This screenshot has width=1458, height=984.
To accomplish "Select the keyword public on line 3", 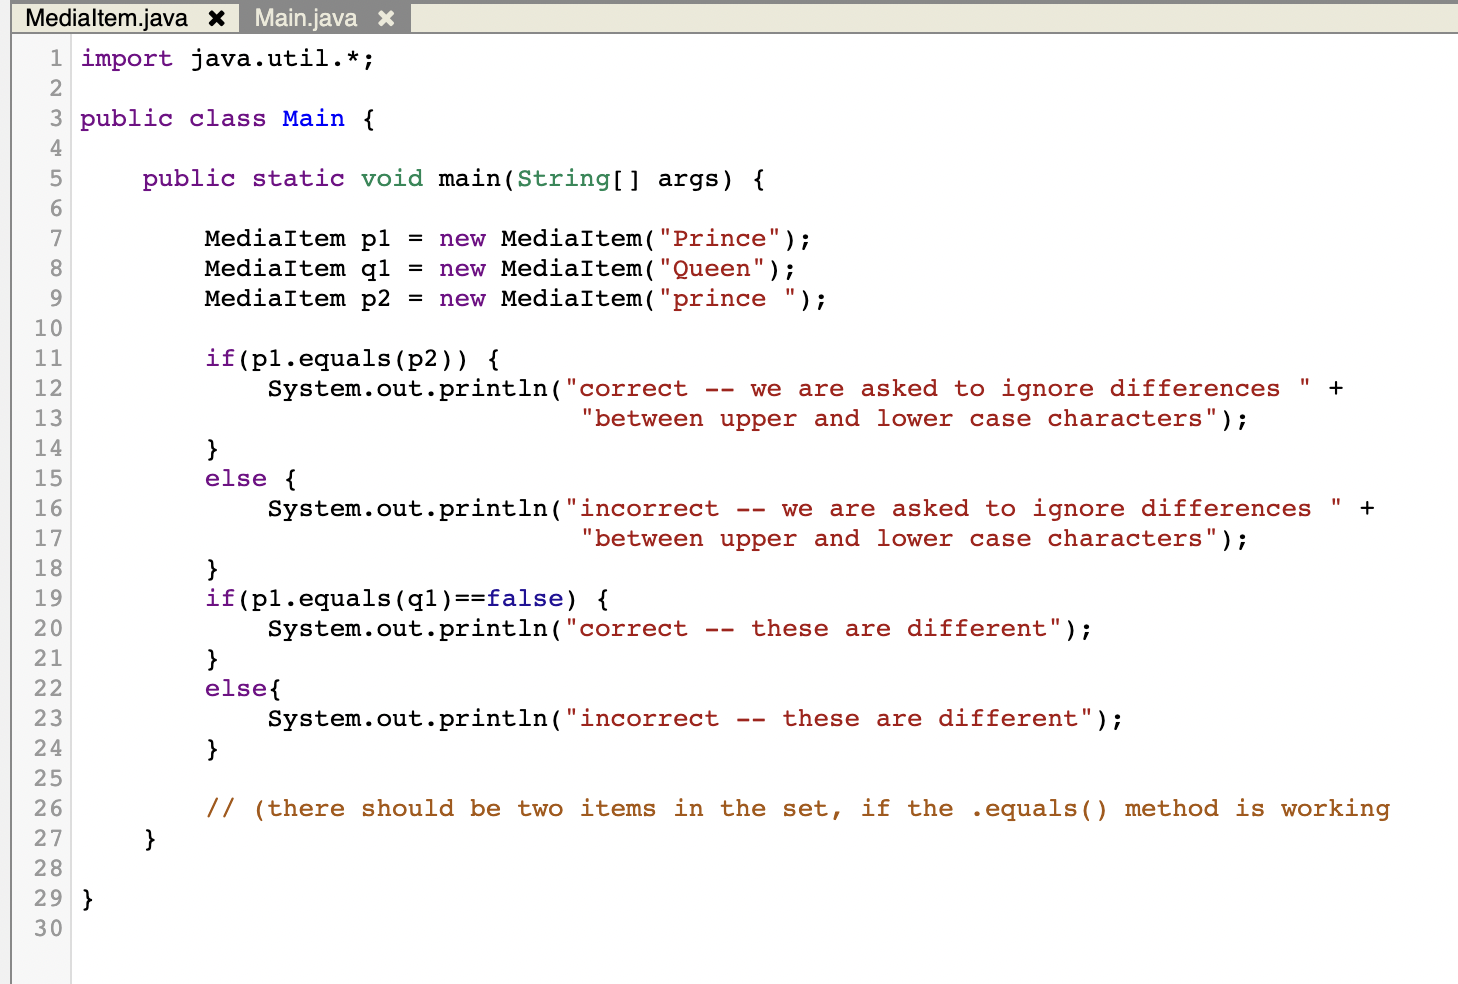I will (x=126, y=118).
